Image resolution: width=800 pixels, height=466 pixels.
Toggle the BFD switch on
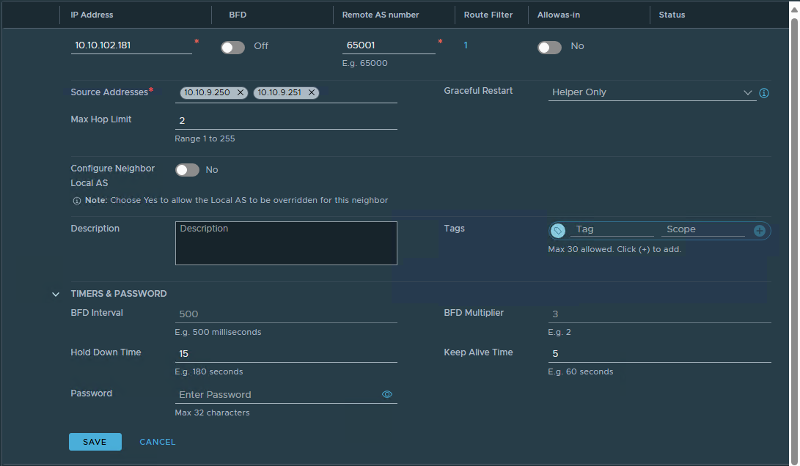click(x=232, y=47)
